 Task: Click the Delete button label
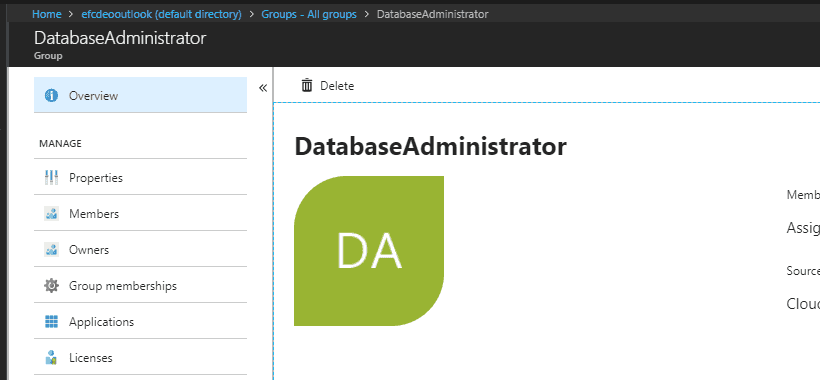coord(337,86)
